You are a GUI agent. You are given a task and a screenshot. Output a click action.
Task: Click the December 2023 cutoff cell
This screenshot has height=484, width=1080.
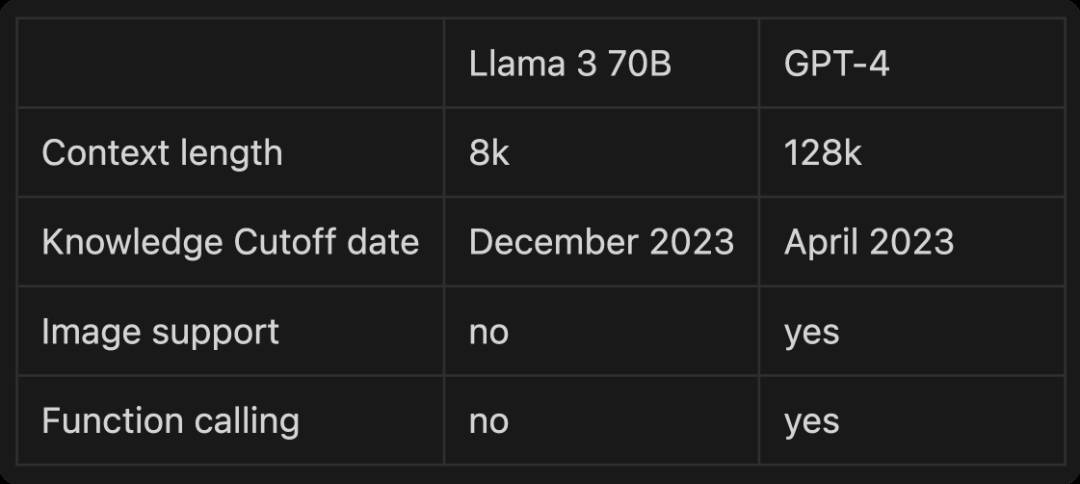point(601,242)
